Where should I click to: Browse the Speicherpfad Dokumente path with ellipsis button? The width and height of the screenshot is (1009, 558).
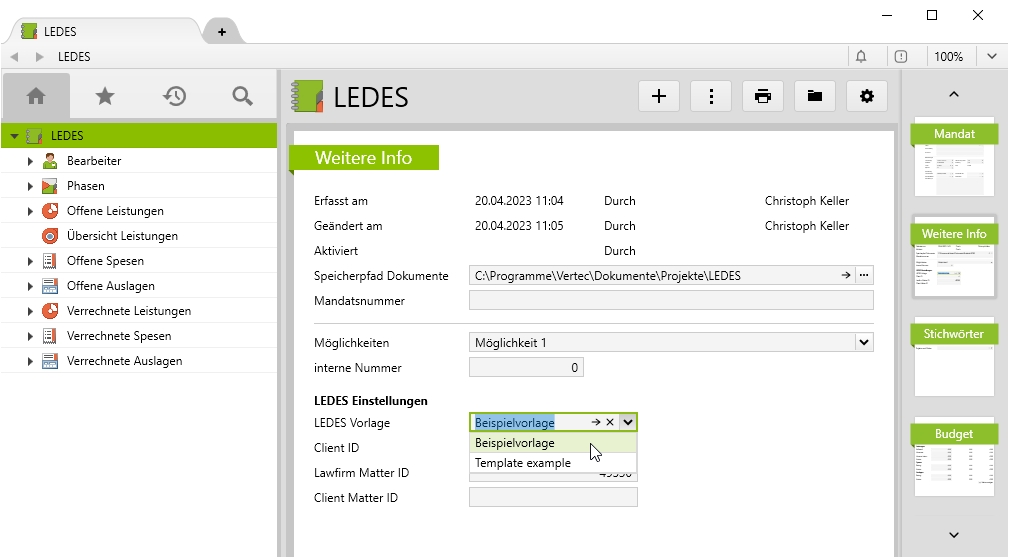[864, 275]
